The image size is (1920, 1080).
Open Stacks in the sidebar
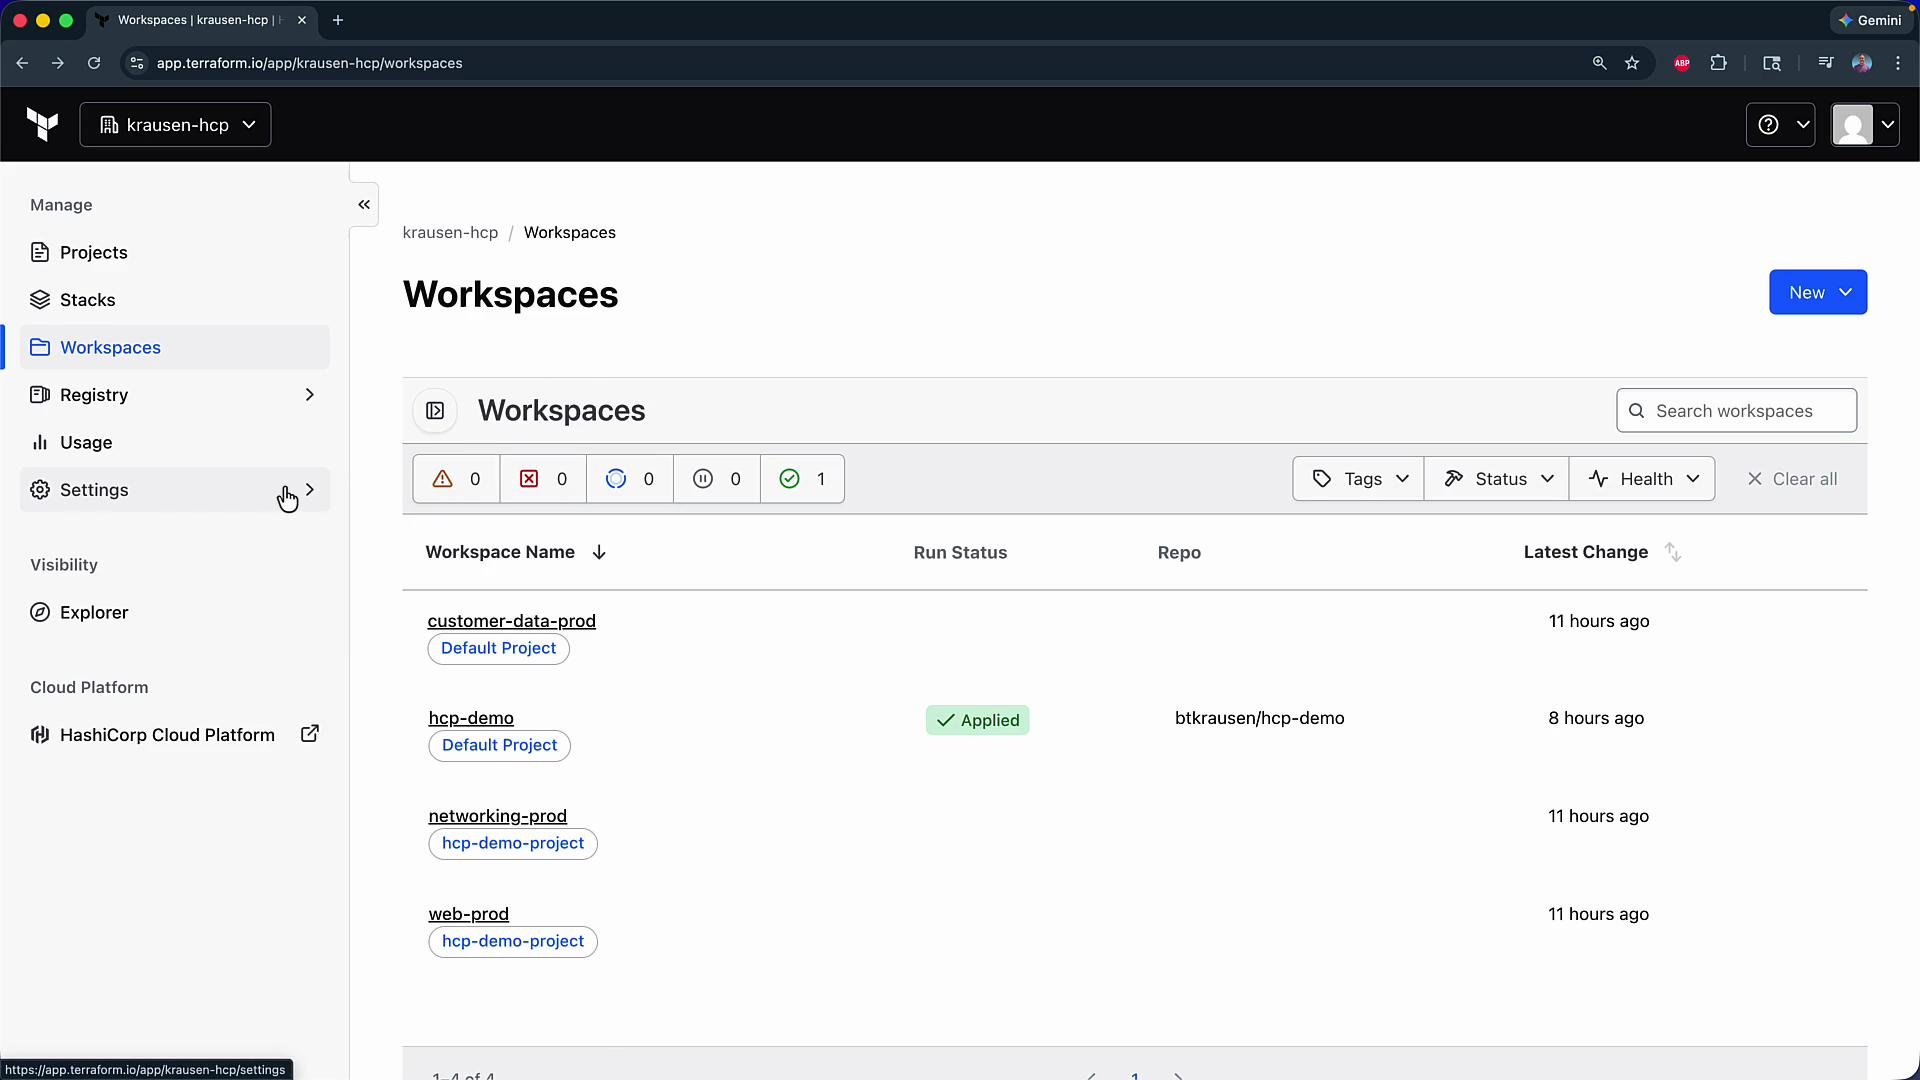(175, 300)
